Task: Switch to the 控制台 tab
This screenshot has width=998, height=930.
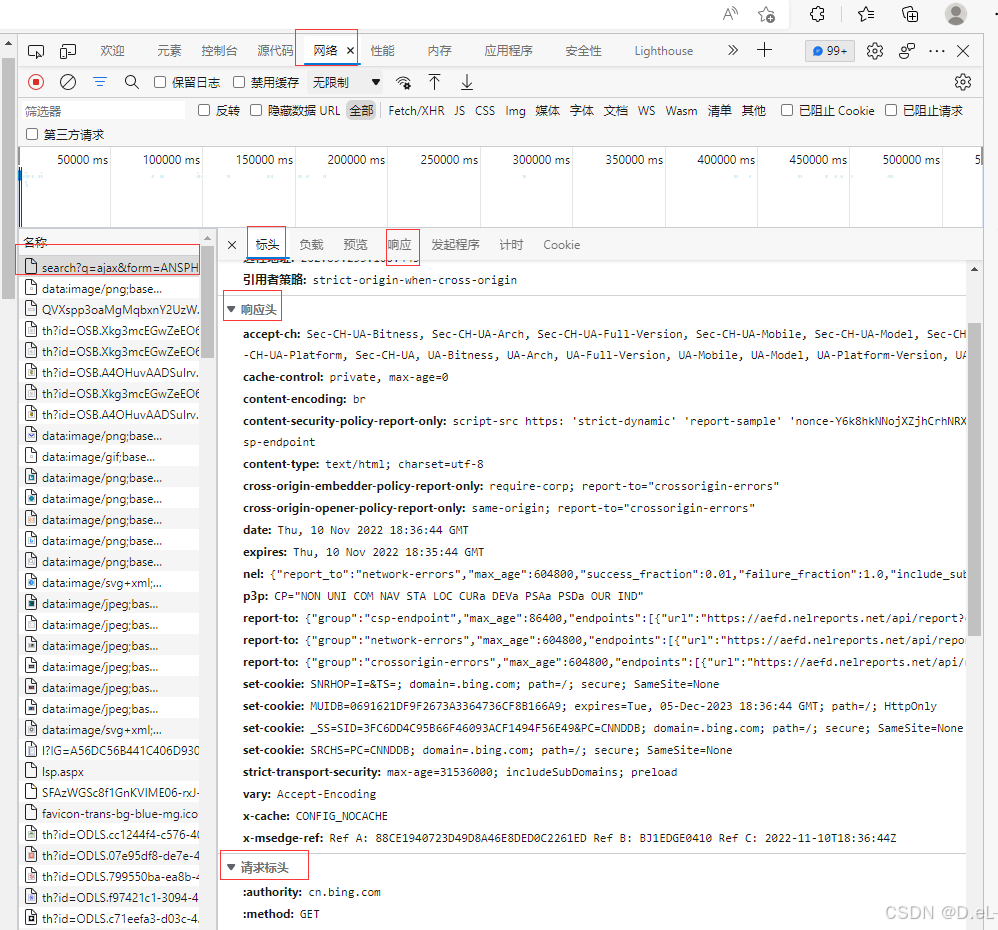Action: tap(220, 51)
